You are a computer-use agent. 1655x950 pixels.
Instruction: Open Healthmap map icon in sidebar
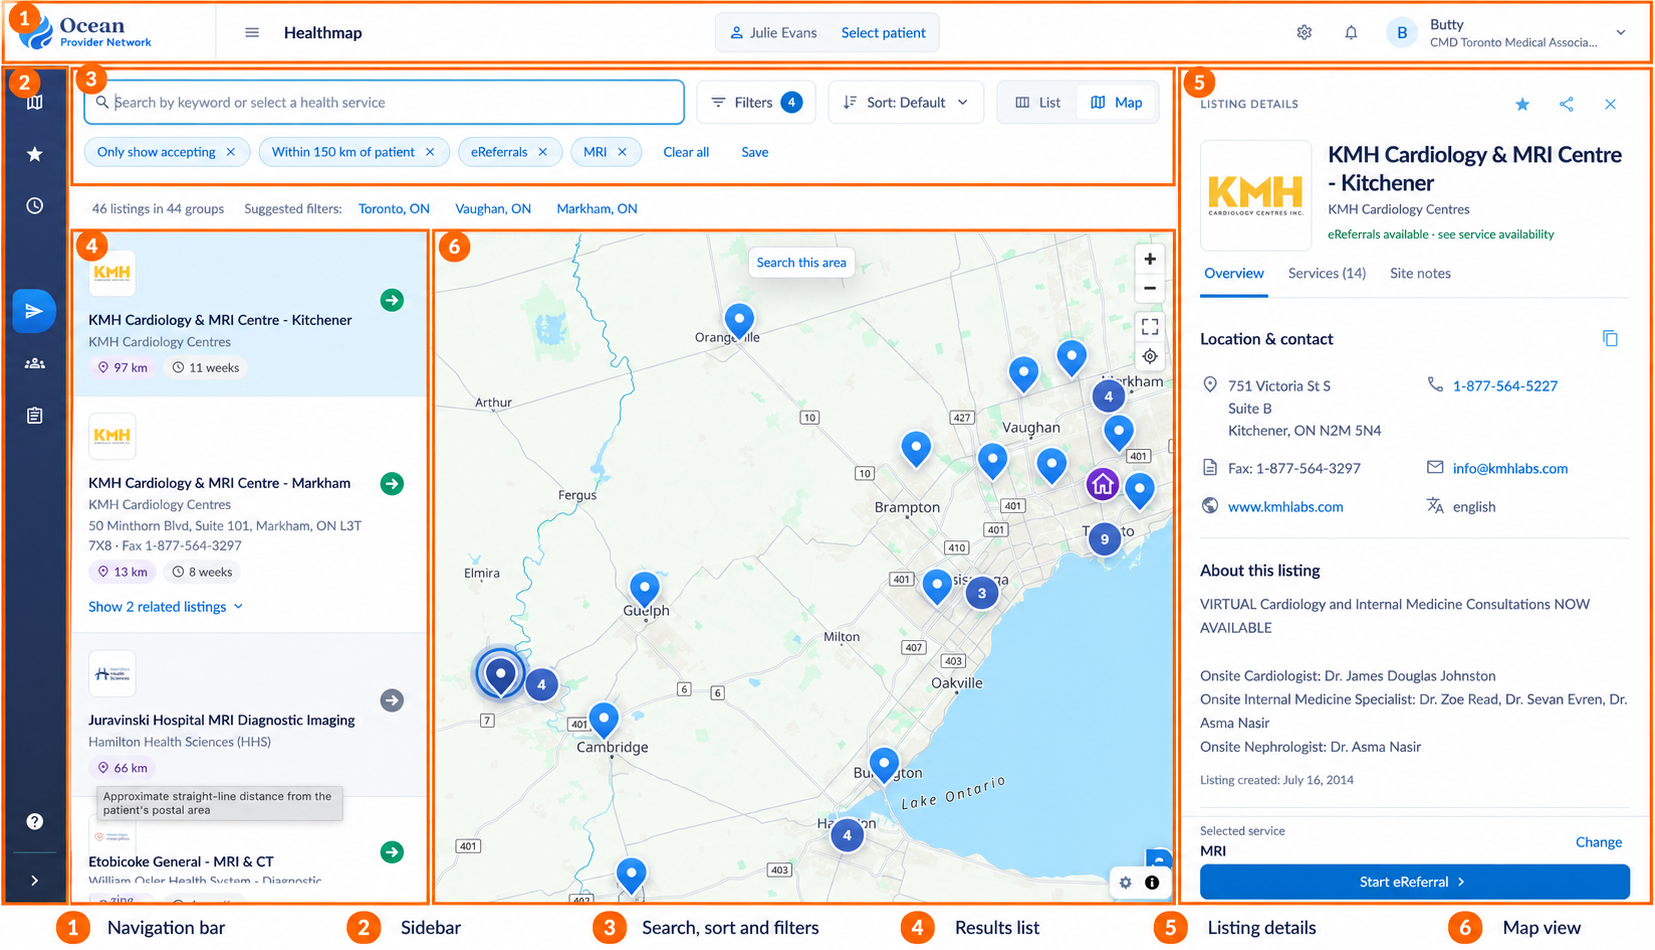tap(35, 102)
